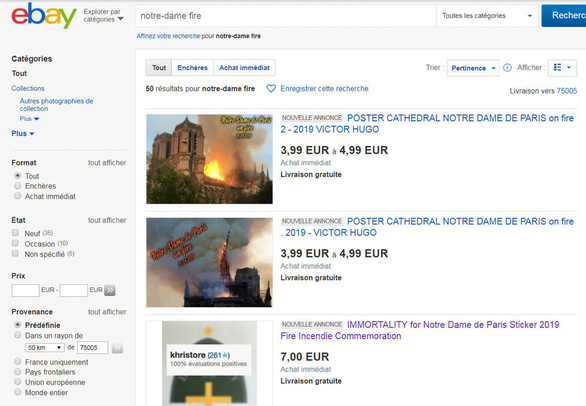This screenshot has height=406, width=586.
Task: Open first poster thumbnail with burning towers
Action: pos(209,159)
